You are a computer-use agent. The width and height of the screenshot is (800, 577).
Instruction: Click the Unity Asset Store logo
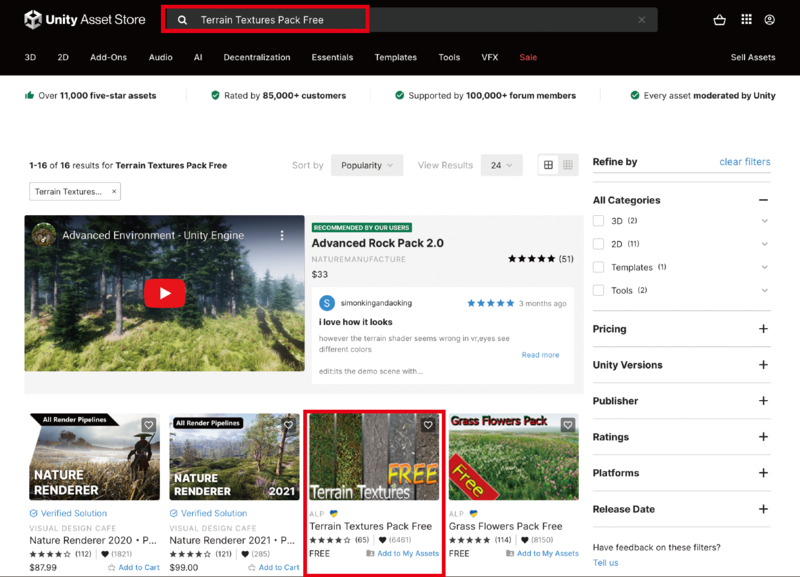click(85, 20)
